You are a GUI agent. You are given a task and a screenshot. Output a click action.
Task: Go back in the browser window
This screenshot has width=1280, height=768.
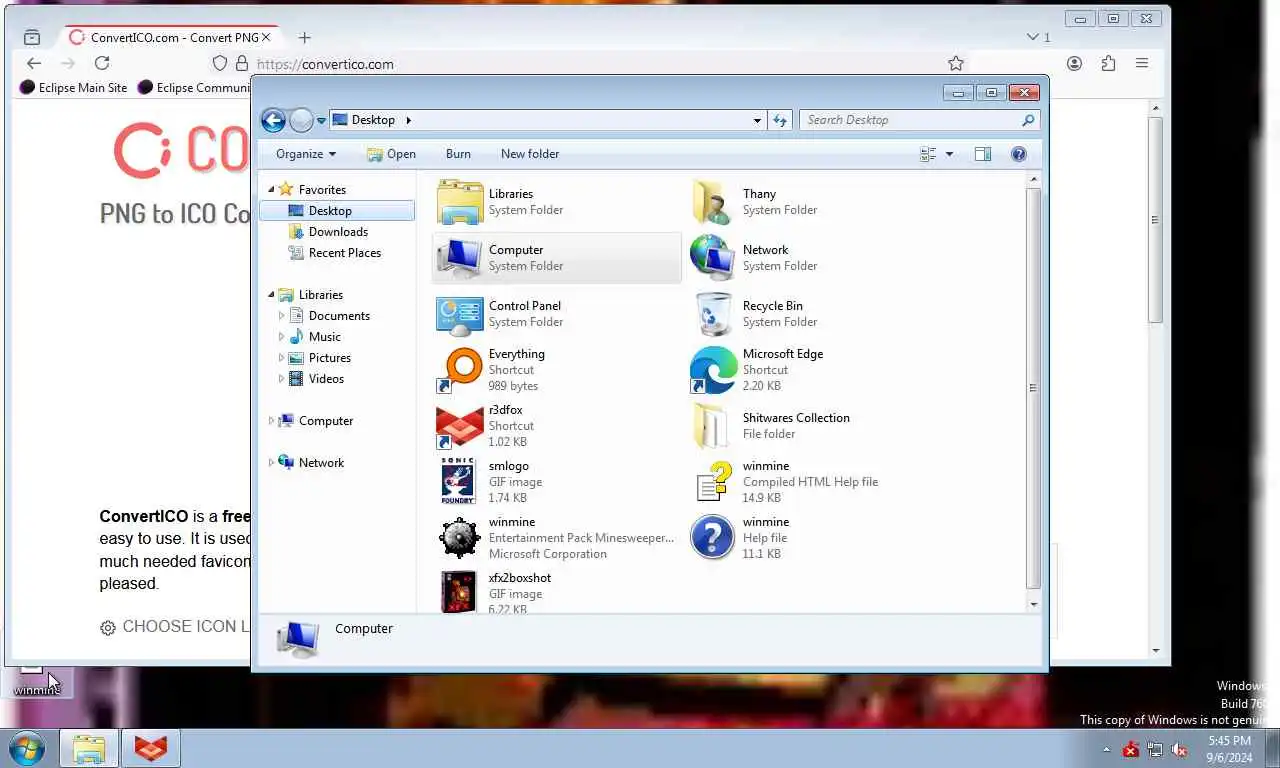click(x=34, y=63)
